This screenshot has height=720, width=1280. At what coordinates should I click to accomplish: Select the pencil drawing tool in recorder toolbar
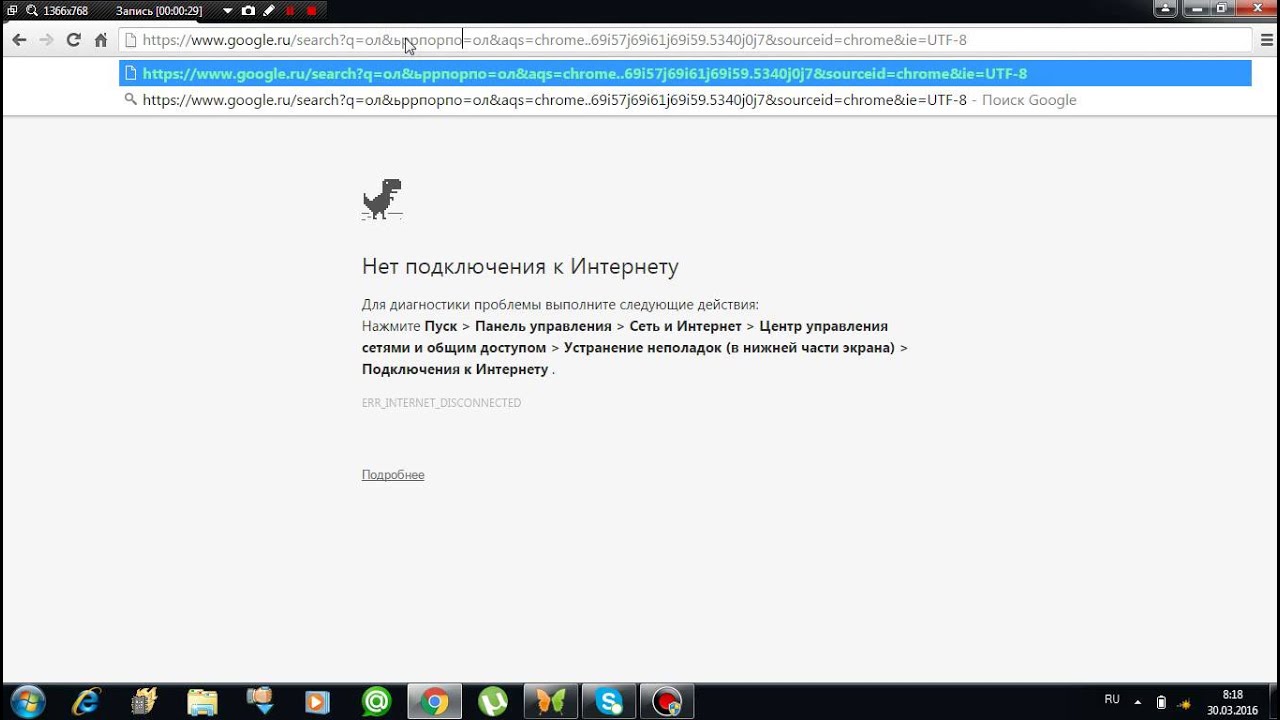coord(269,10)
